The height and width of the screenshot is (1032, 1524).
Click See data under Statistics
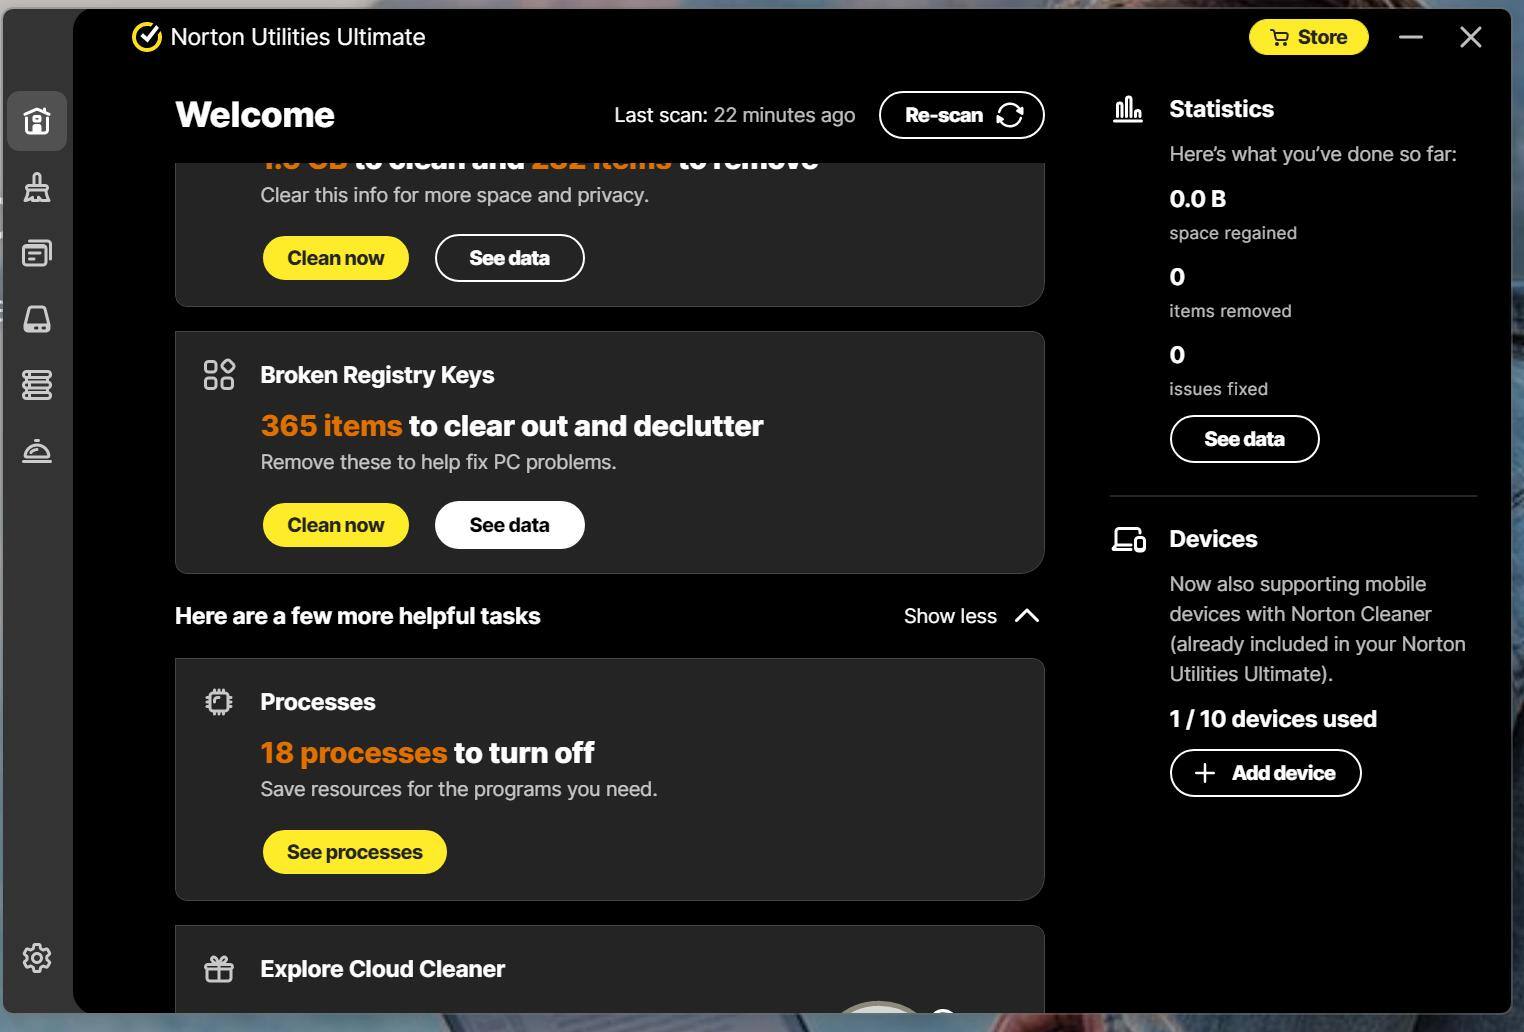1244,439
